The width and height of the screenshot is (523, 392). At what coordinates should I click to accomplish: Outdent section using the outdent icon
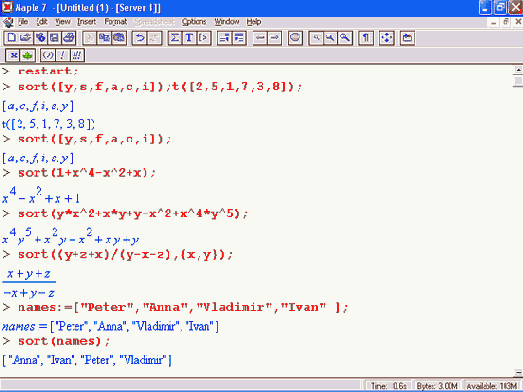(x=224, y=38)
